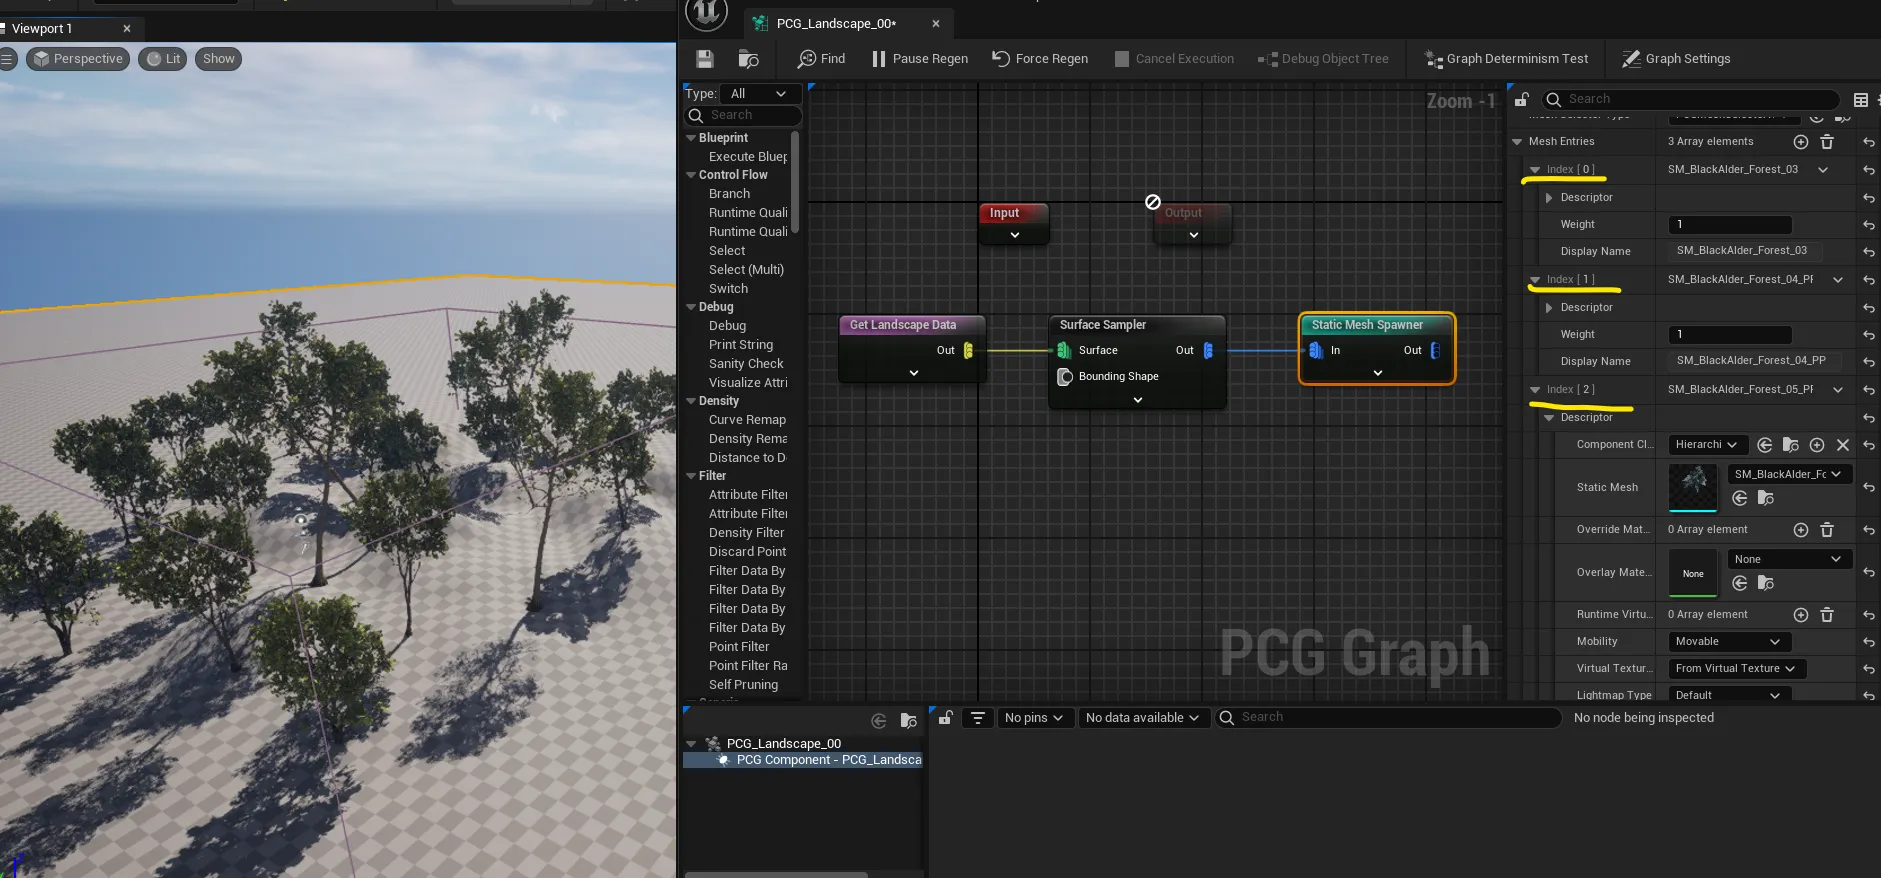1881x878 pixels.
Task: Clear the Component Class with the X icon
Action: [x=1843, y=445]
